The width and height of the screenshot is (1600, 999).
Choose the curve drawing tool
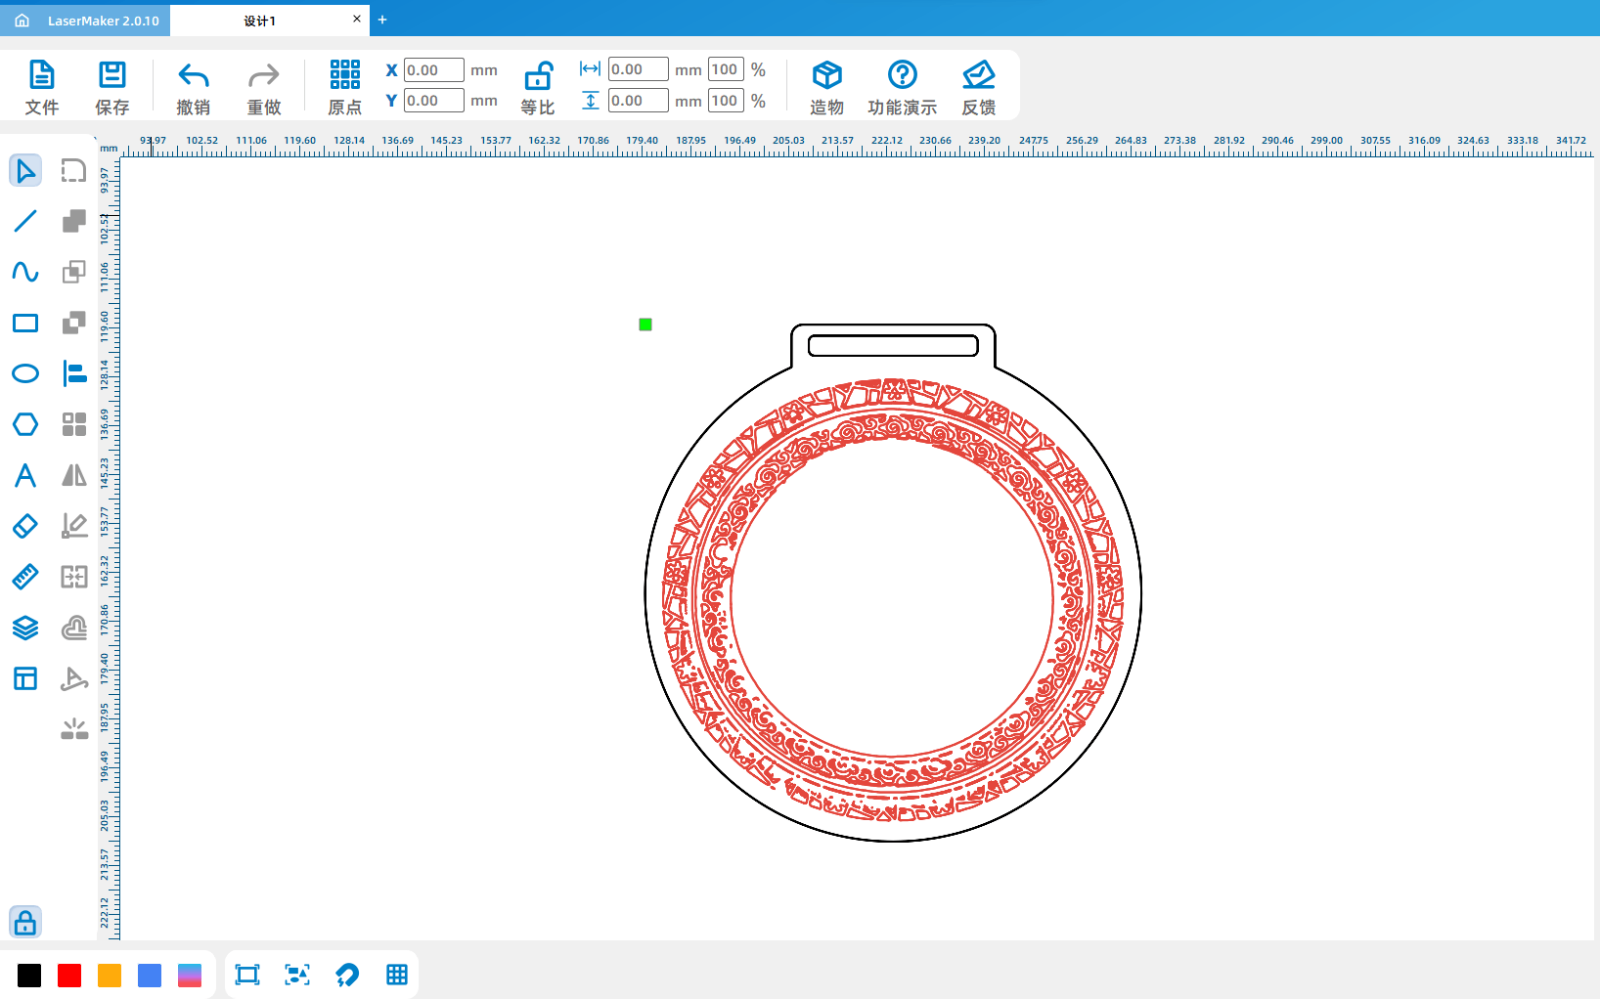25,272
